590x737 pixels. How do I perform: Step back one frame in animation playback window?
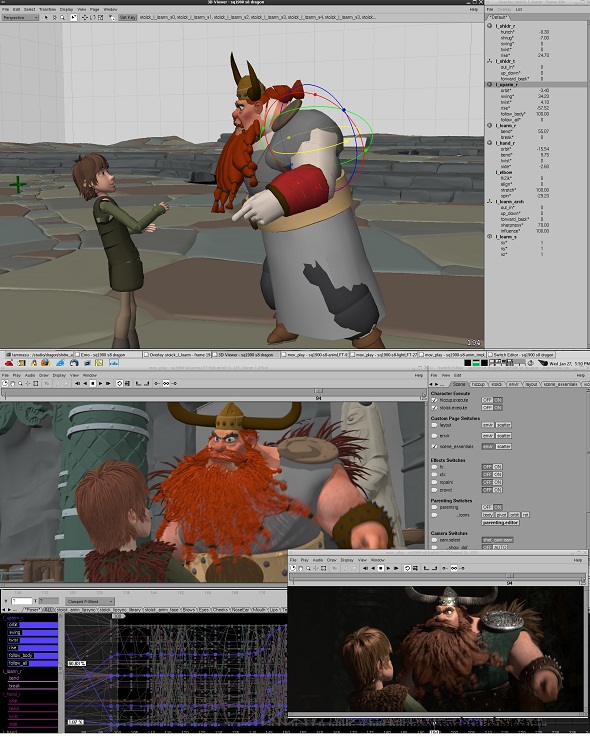click(x=85, y=384)
